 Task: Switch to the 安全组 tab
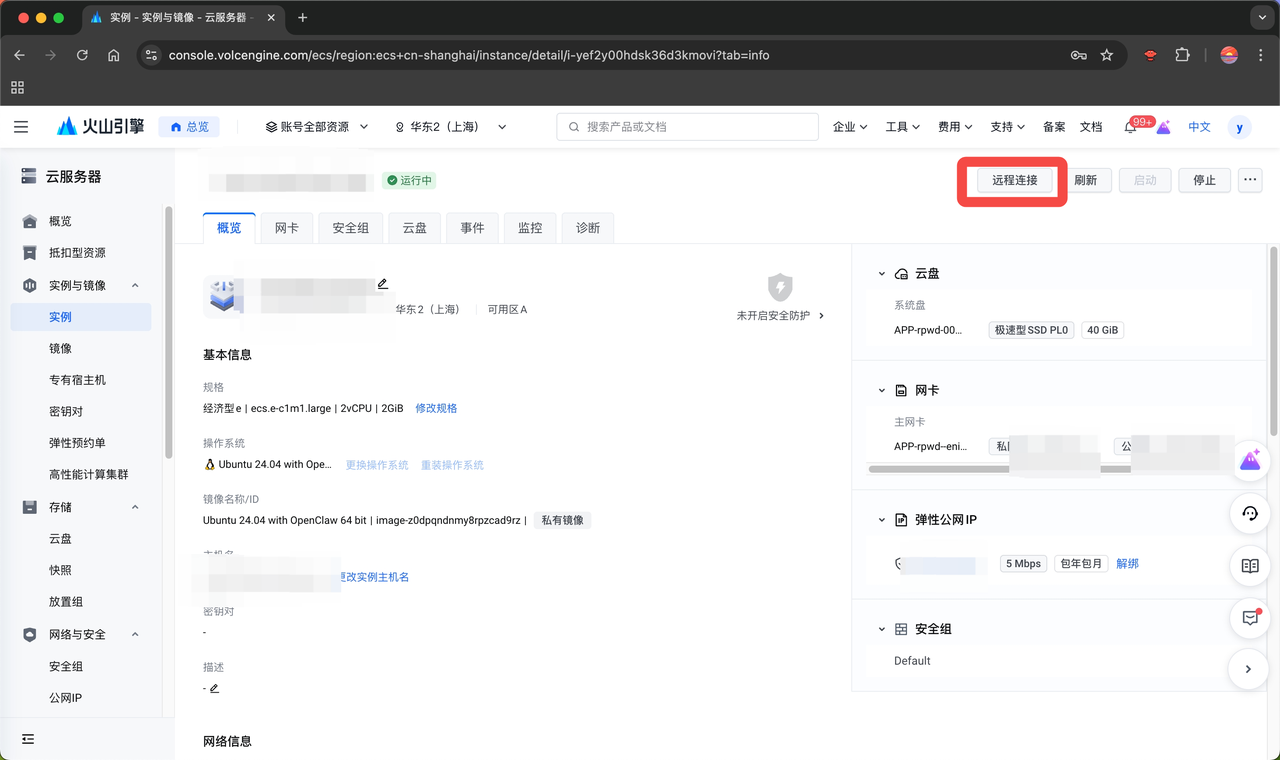350,228
